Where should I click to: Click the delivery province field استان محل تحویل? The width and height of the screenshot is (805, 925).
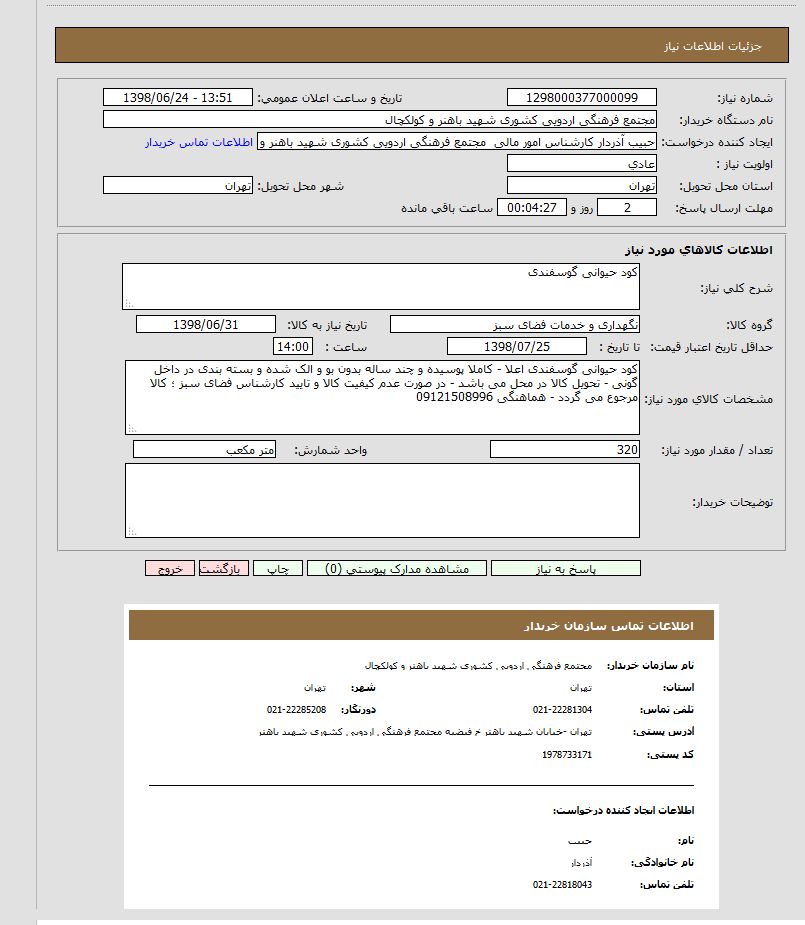[x=581, y=186]
